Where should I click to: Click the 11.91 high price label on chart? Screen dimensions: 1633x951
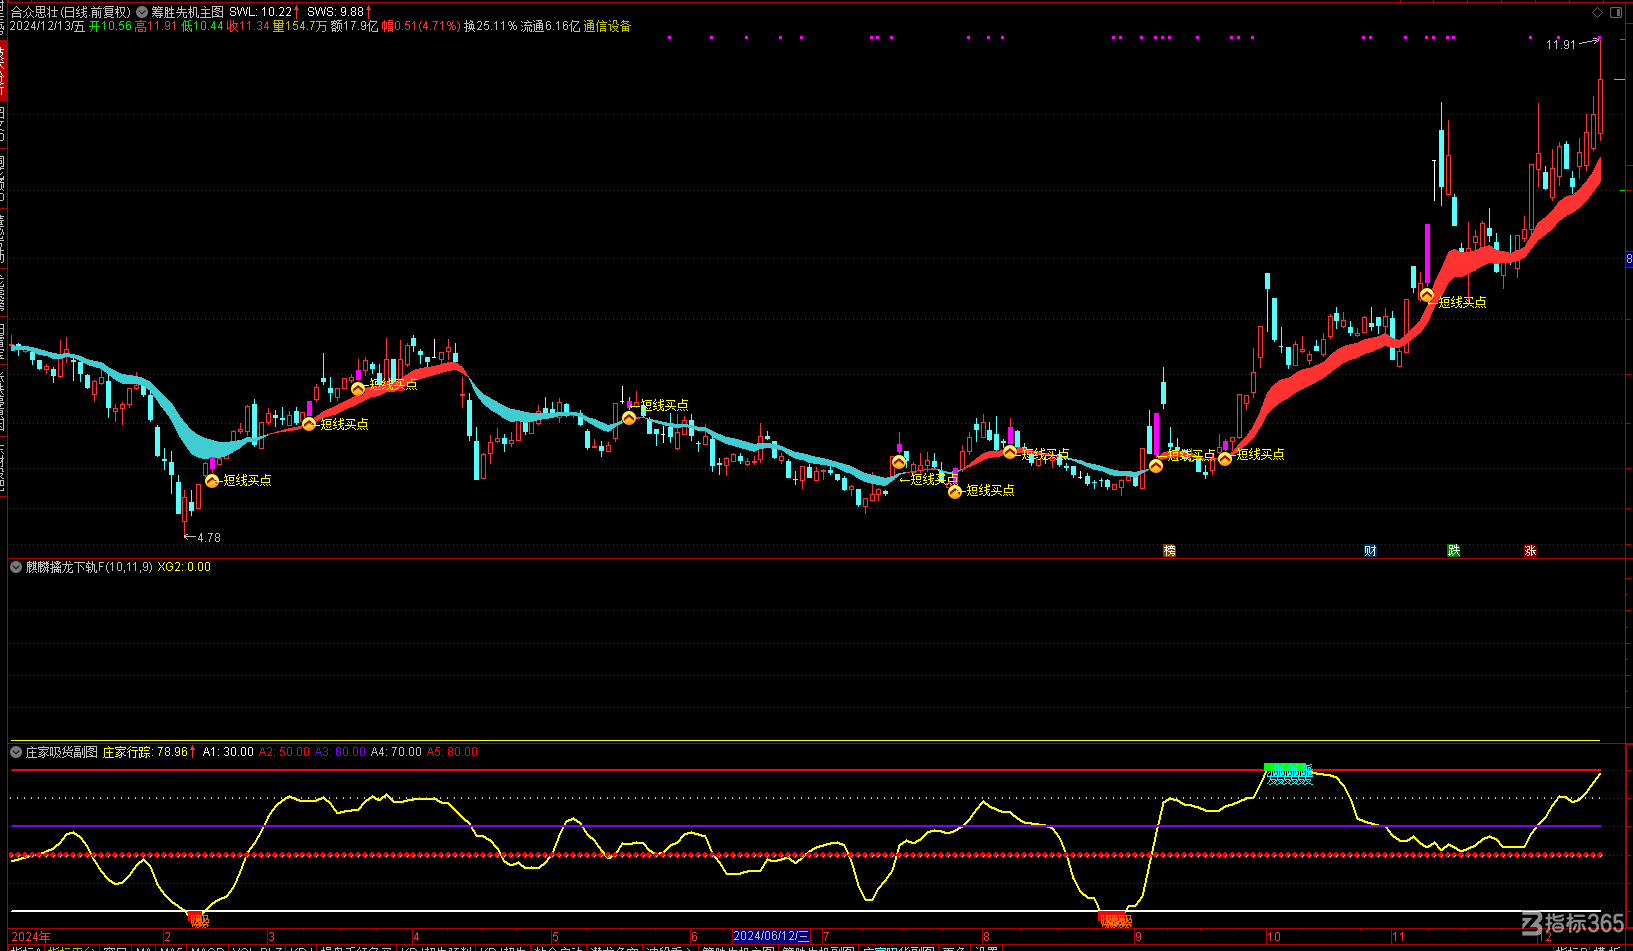tap(1560, 45)
